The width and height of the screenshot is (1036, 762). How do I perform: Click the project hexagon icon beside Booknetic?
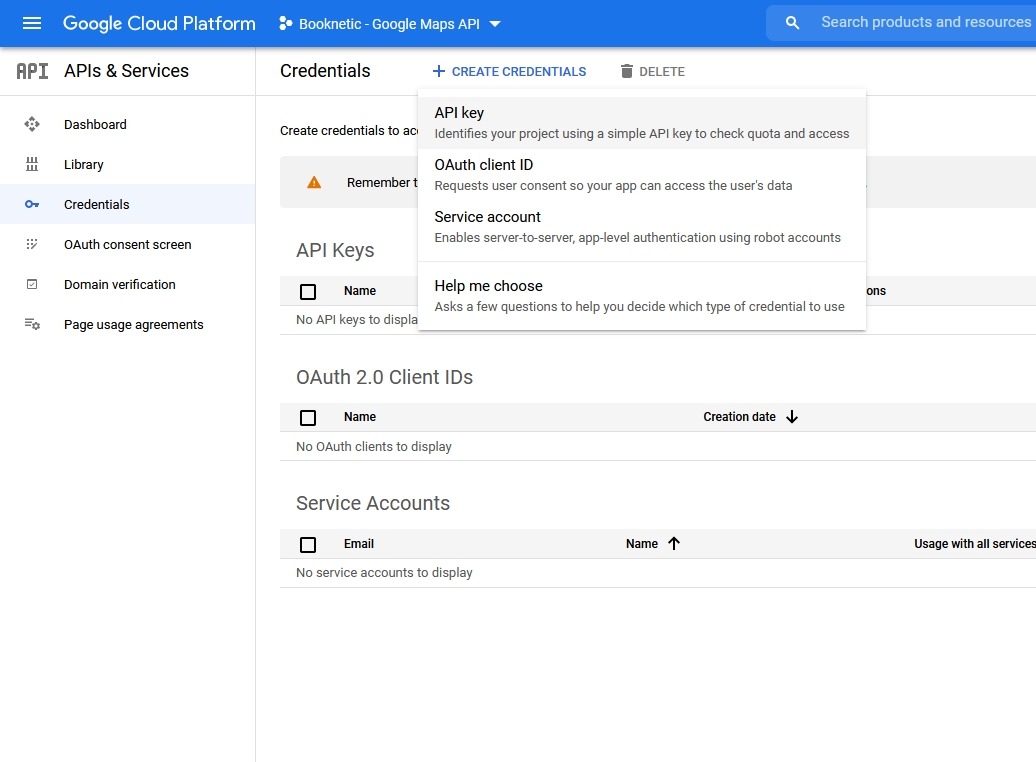(285, 24)
